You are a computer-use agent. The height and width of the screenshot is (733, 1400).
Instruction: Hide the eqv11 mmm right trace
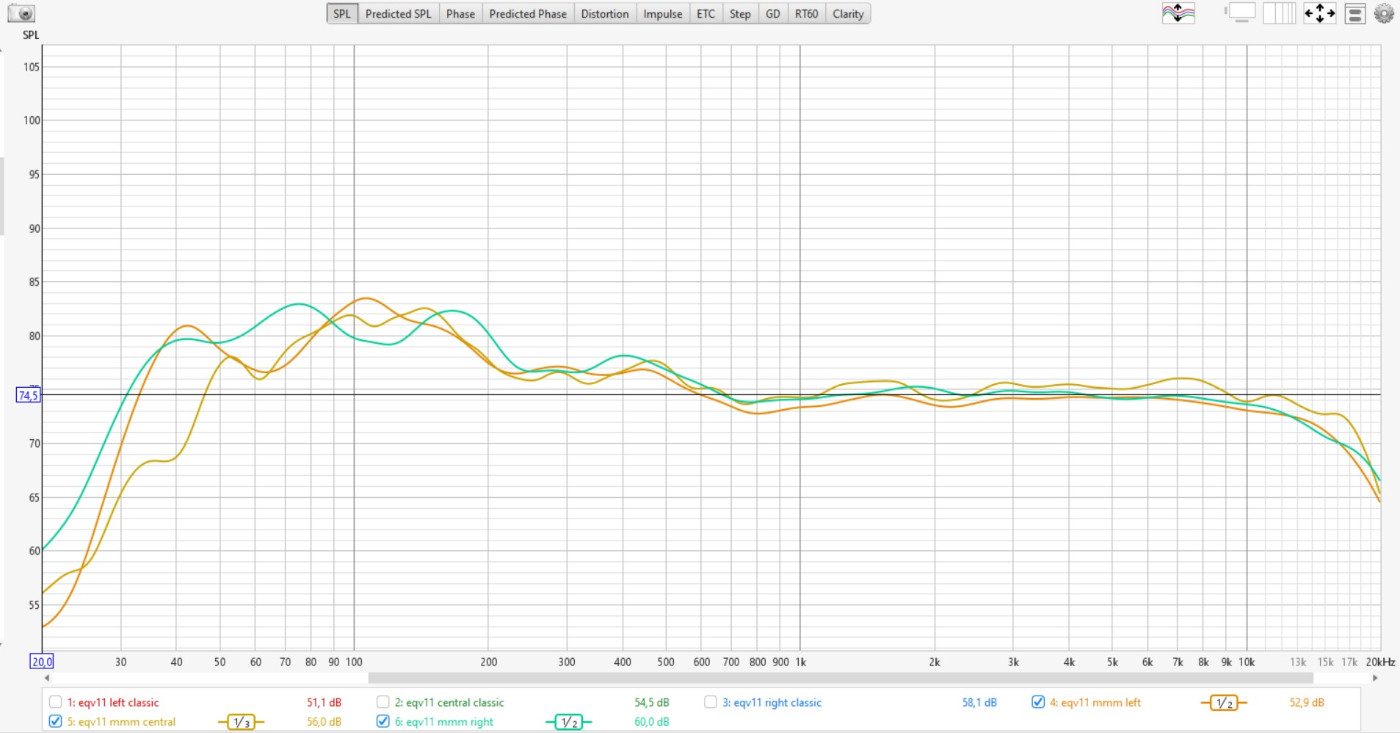click(383, 721)
